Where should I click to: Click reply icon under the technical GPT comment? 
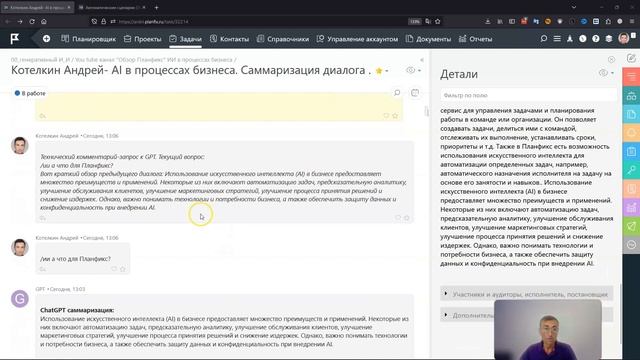[42, 218]
